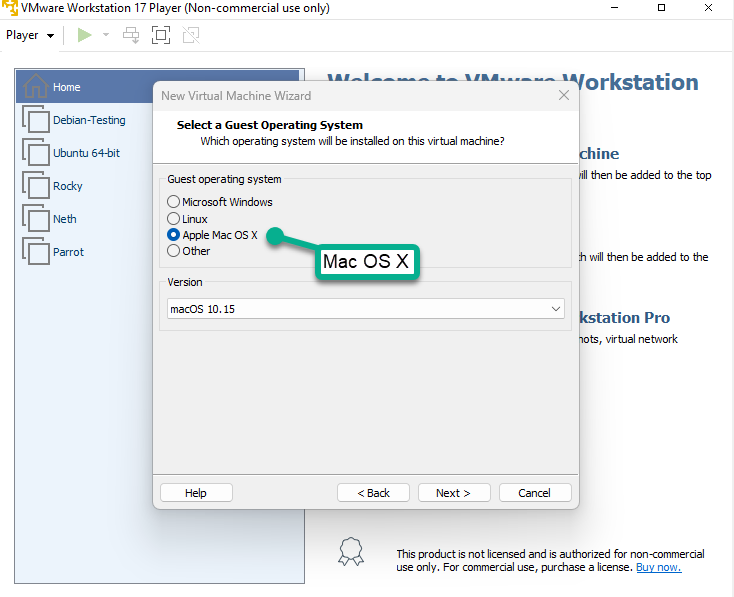Click the green Power On play icon

(85, 35)
